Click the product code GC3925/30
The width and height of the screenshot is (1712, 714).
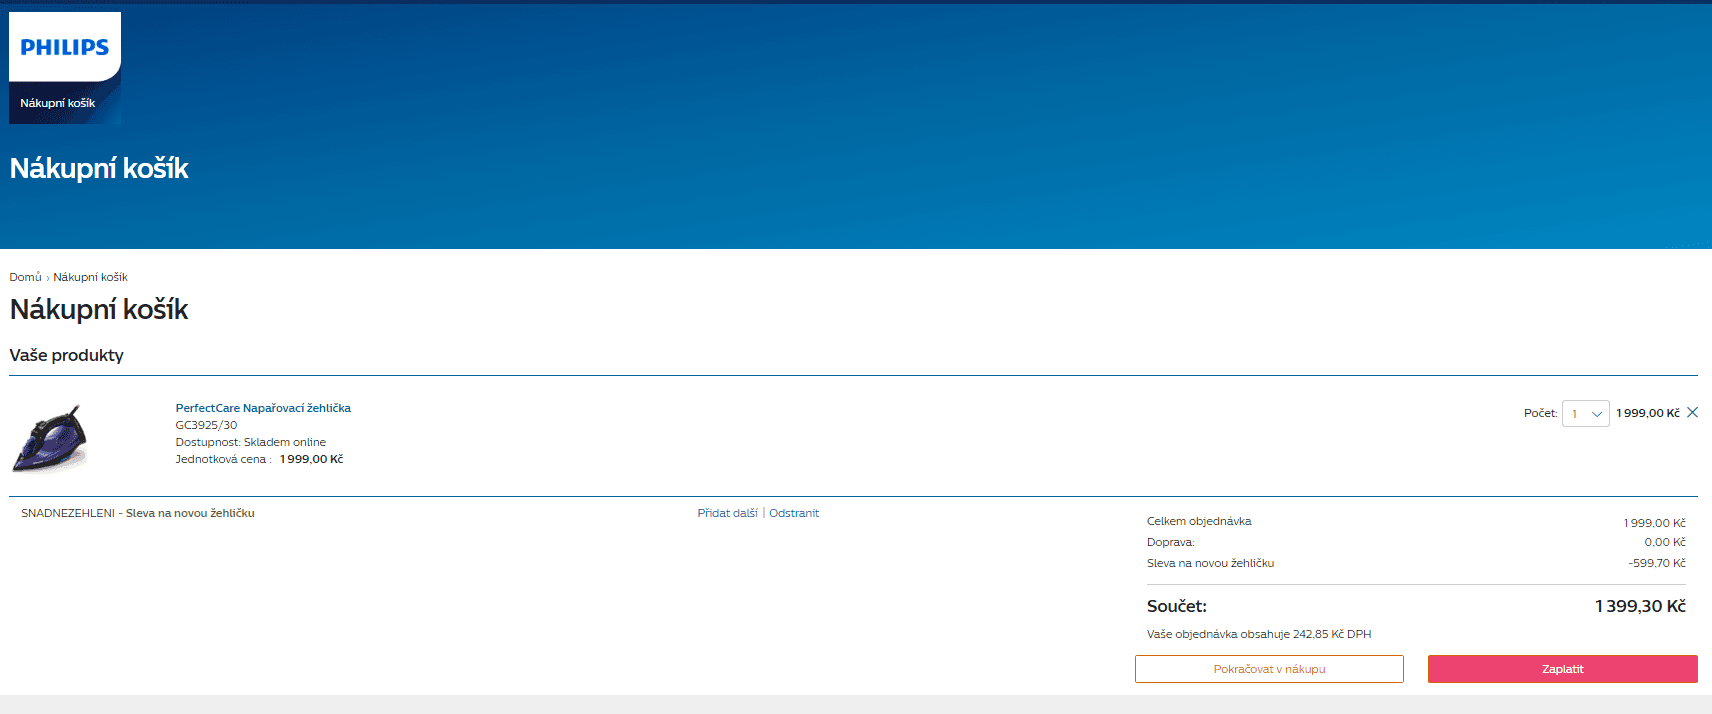206,425
